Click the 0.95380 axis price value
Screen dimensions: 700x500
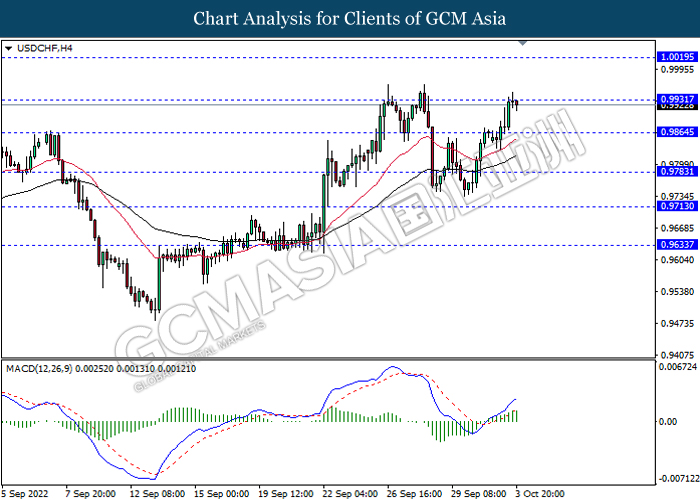[677, 292]
